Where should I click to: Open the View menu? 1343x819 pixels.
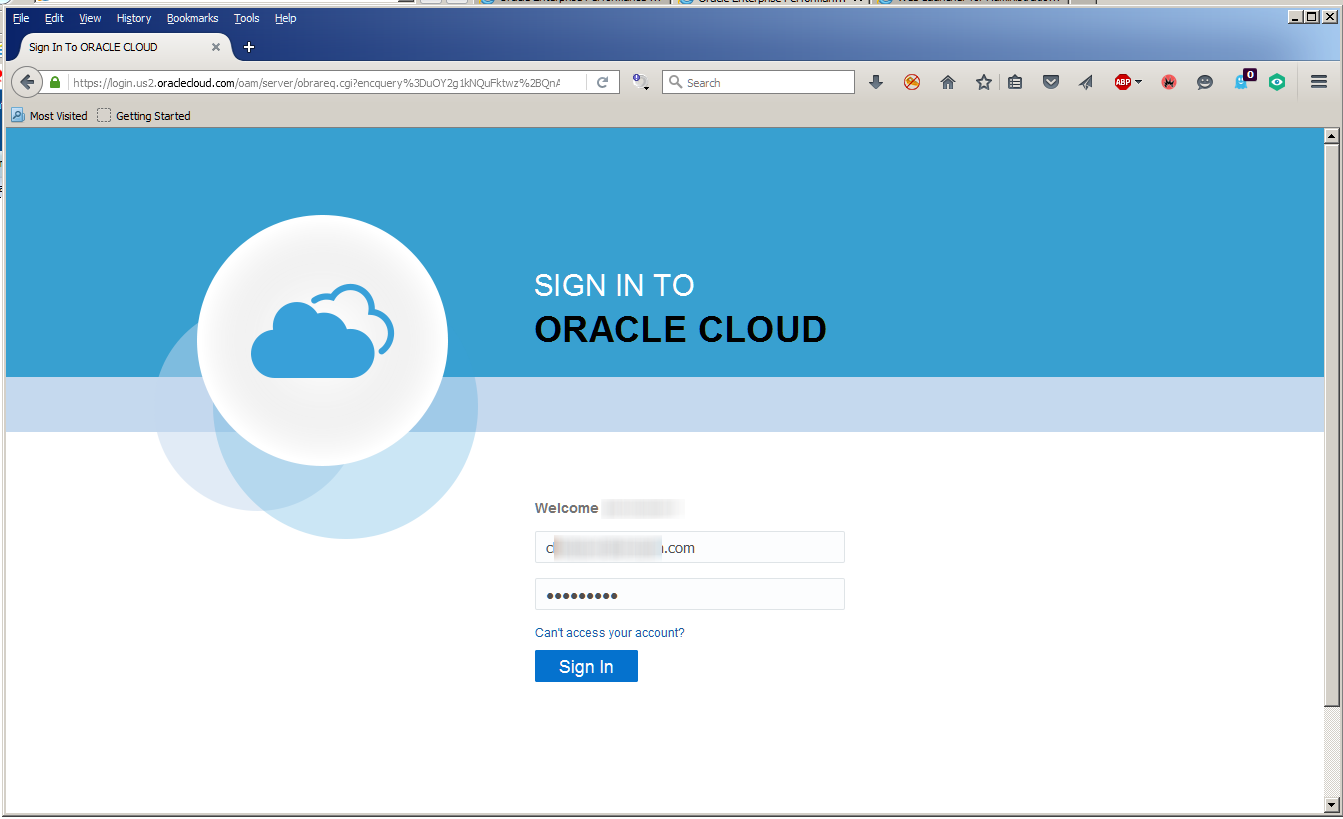coord(90,18)
